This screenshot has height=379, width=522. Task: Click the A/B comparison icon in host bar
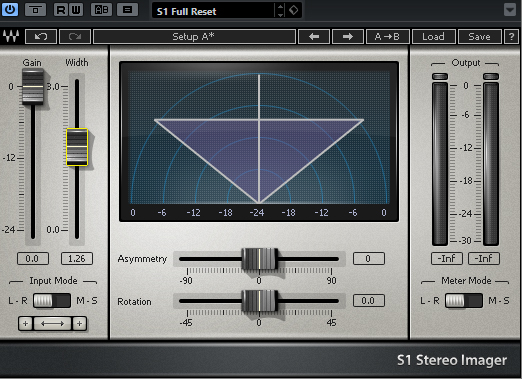coord(101,10)
